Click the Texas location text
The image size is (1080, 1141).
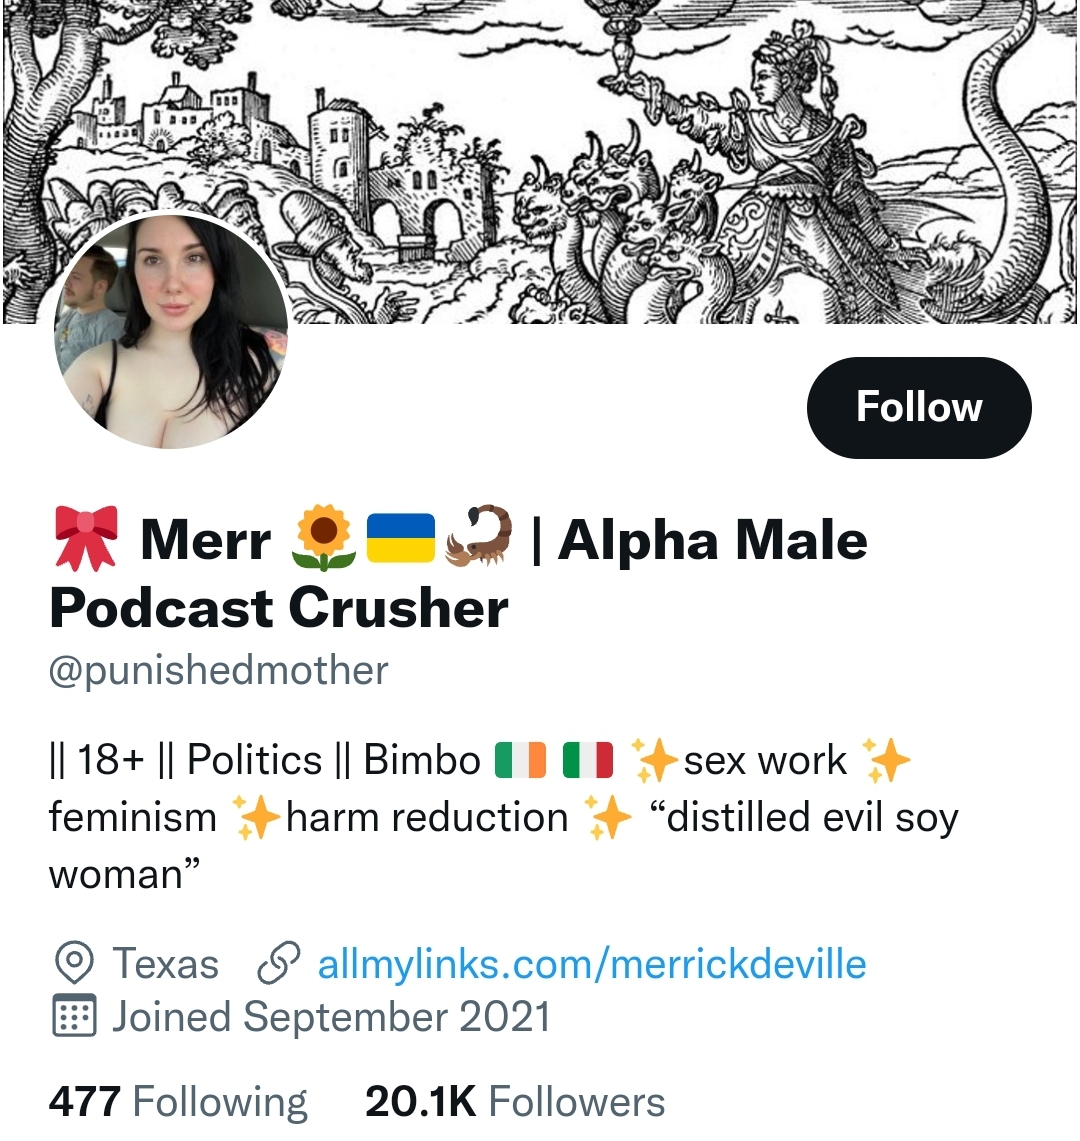click(x=165, y=964)
